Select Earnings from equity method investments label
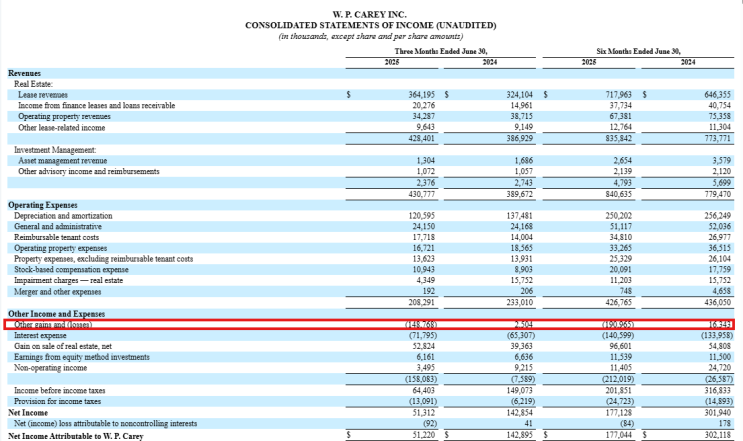 [82, 358]
